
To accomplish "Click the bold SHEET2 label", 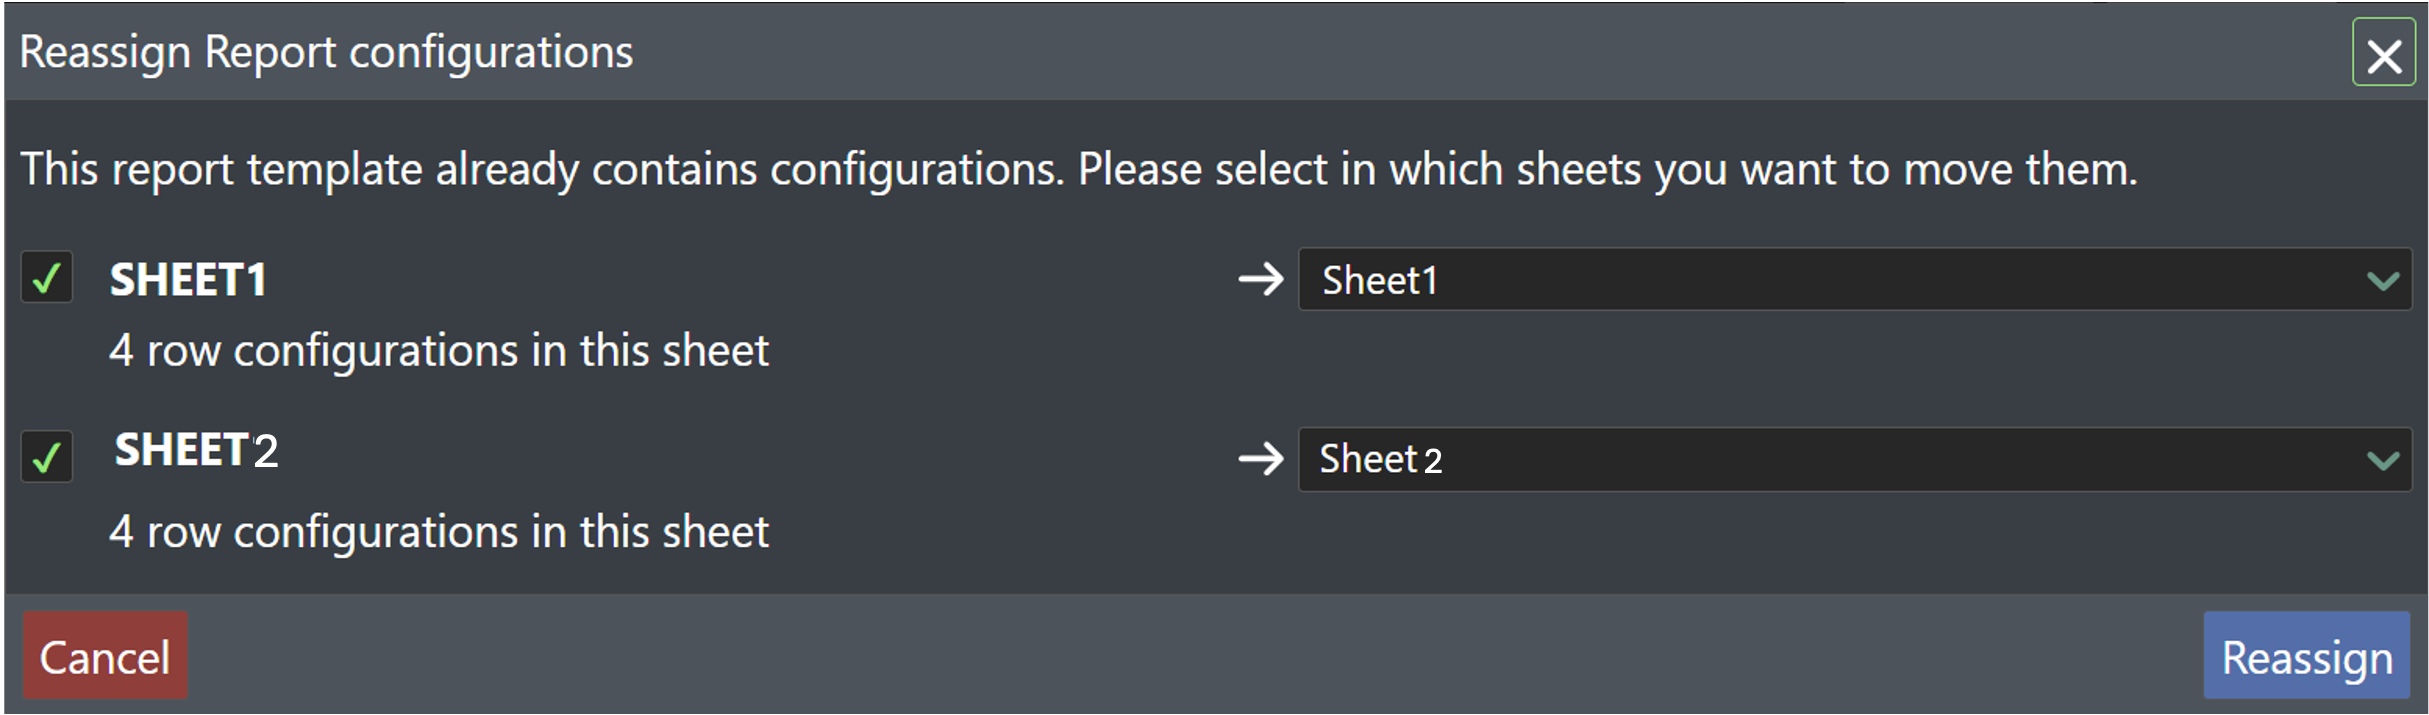I will (196, 451).
